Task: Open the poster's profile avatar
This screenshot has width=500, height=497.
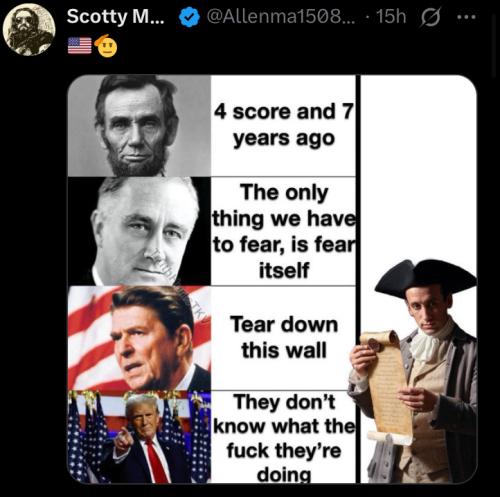Action: point(29,29)
